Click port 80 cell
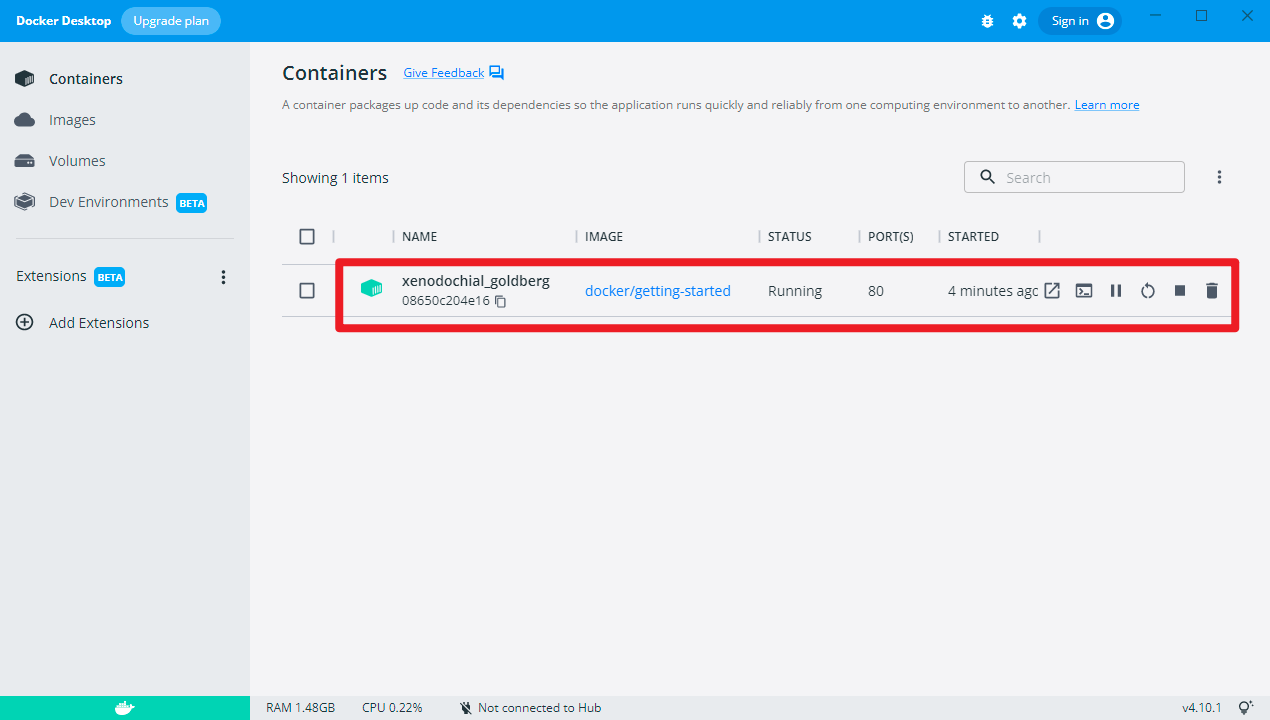1270x720 pixels. coord(876,291)
